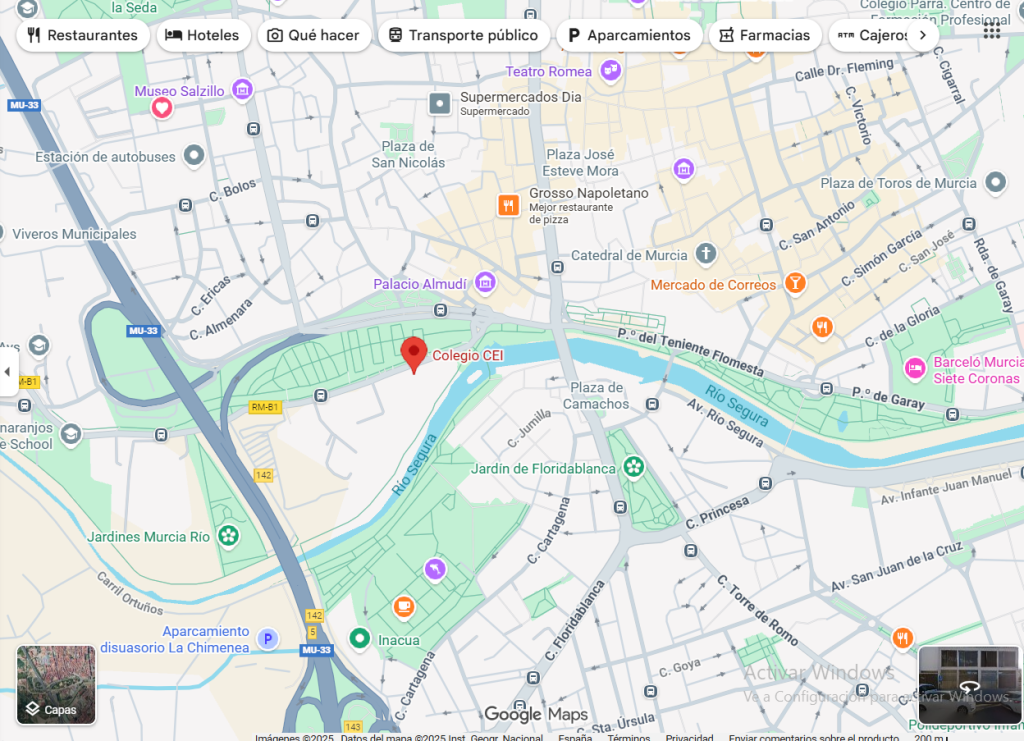1024x741 pixels.
Task: Open the Google apps grid icon
Action: pyautogui.click(x=991, y=31)
